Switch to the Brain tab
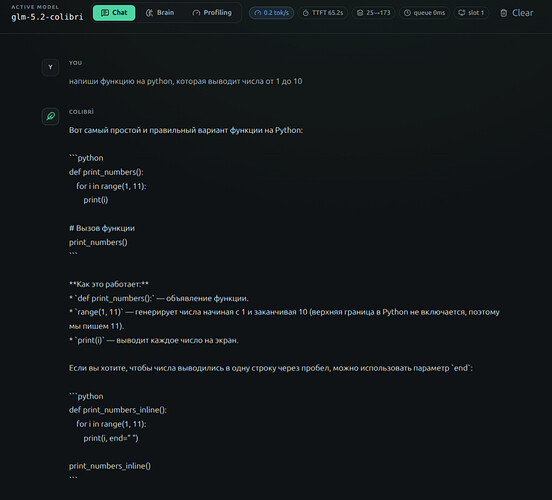The image size is (552, 500). (160, 13)
